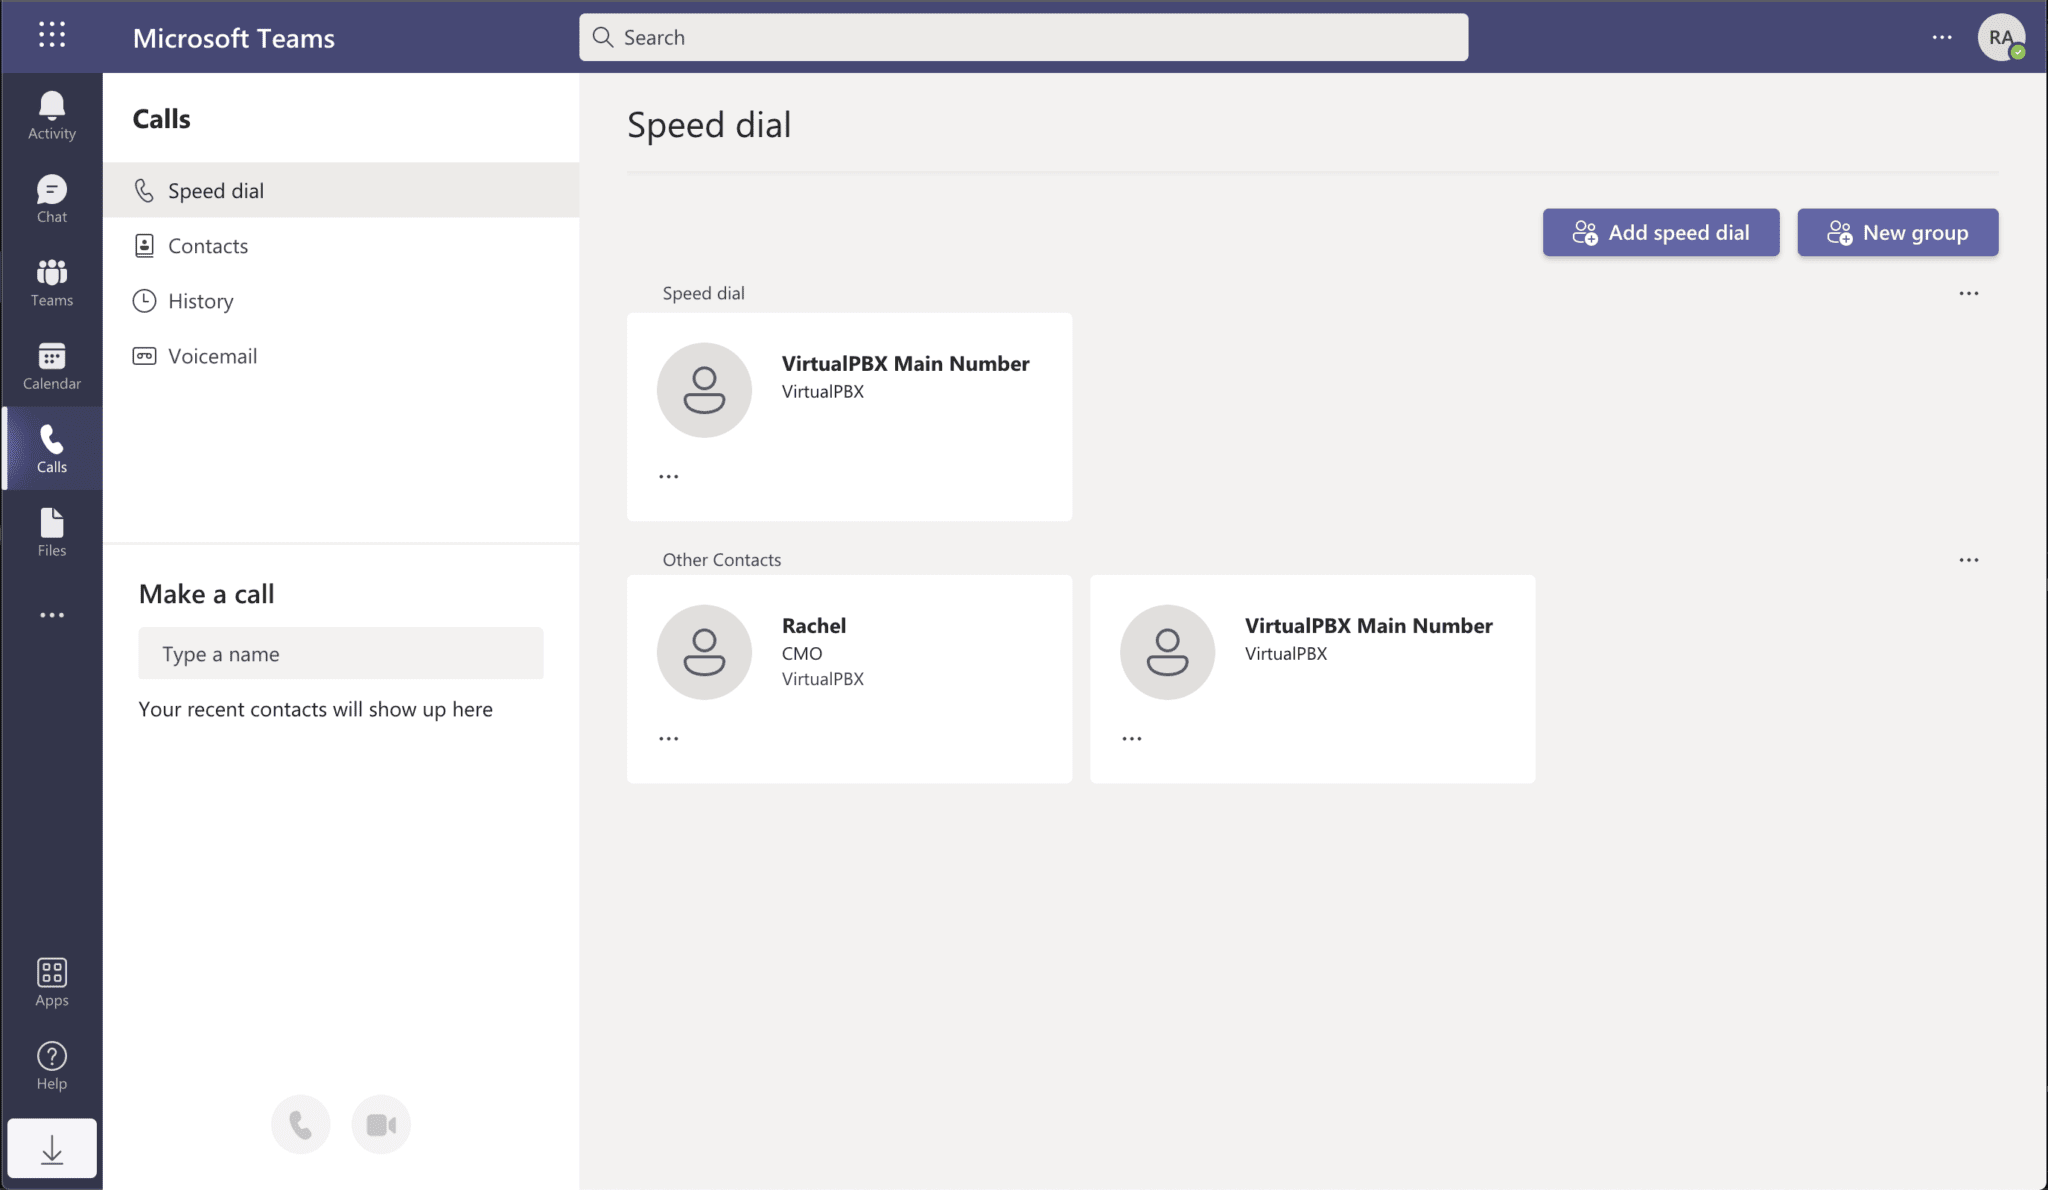Start a video call with the camera icon
Image resolution: width=2048 pixels, height=1190 pixels.
pyautogui.click(x=381, y=1123)
